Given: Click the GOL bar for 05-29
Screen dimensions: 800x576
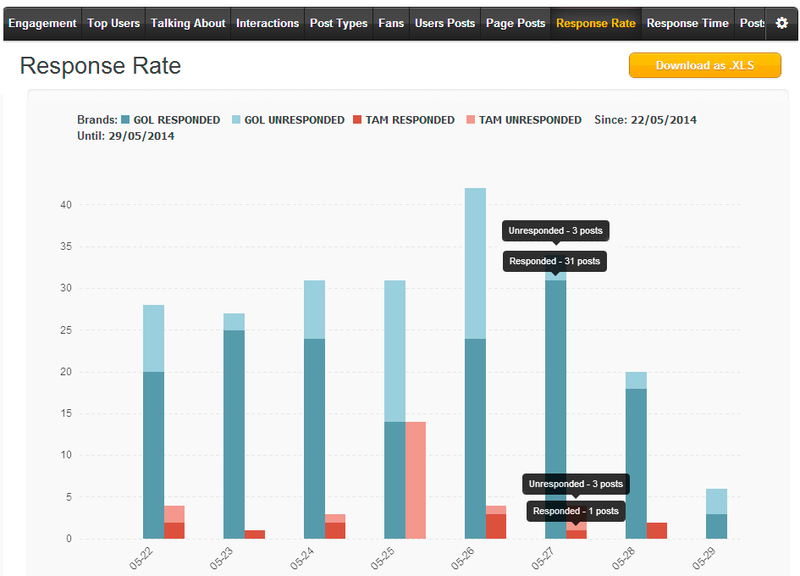Looking at the screenshot, I should click(716, 515).
